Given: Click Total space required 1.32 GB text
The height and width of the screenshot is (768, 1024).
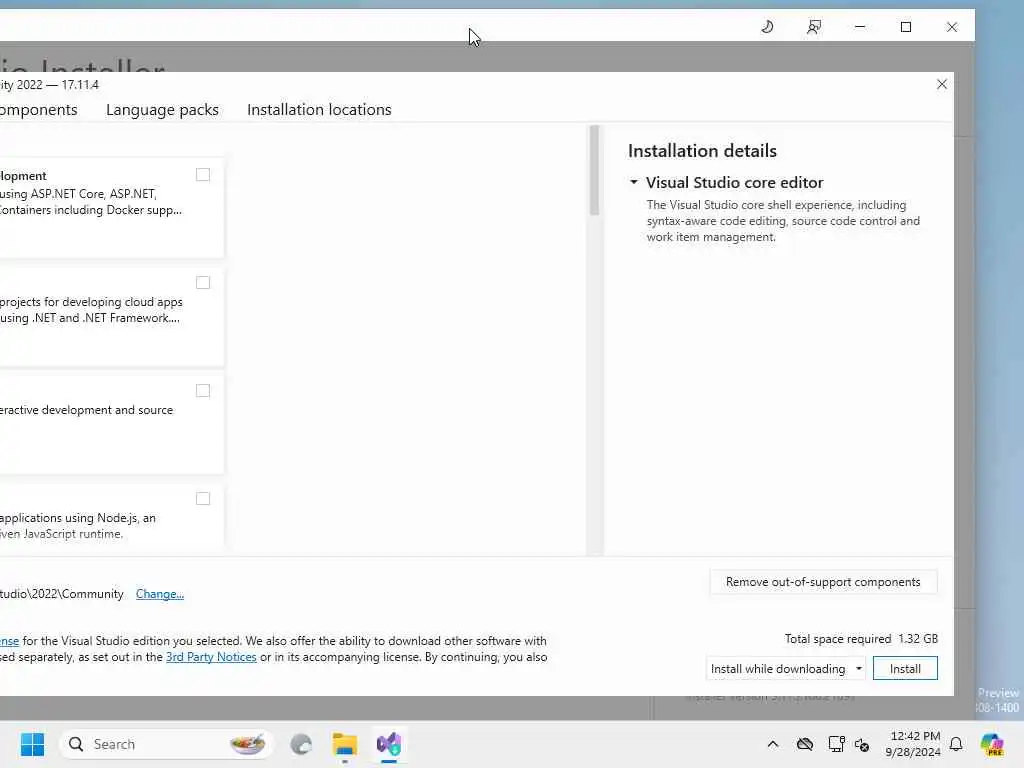Looking at the screenshot, I should [861, 639].
